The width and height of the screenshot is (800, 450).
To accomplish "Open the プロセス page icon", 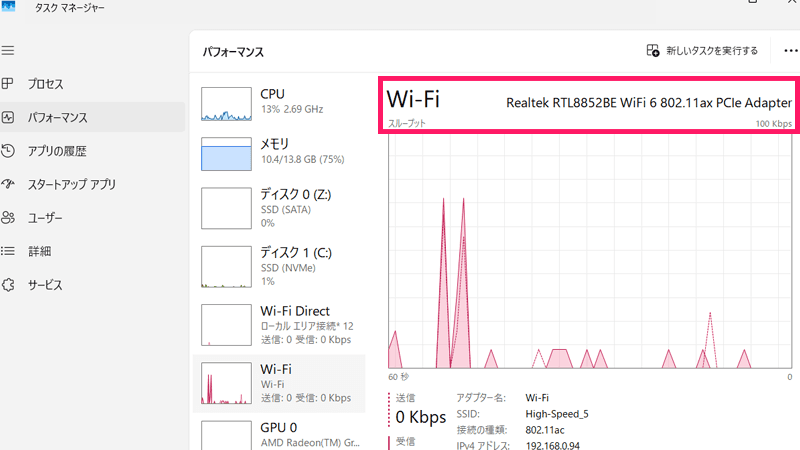I will (8, 84).
